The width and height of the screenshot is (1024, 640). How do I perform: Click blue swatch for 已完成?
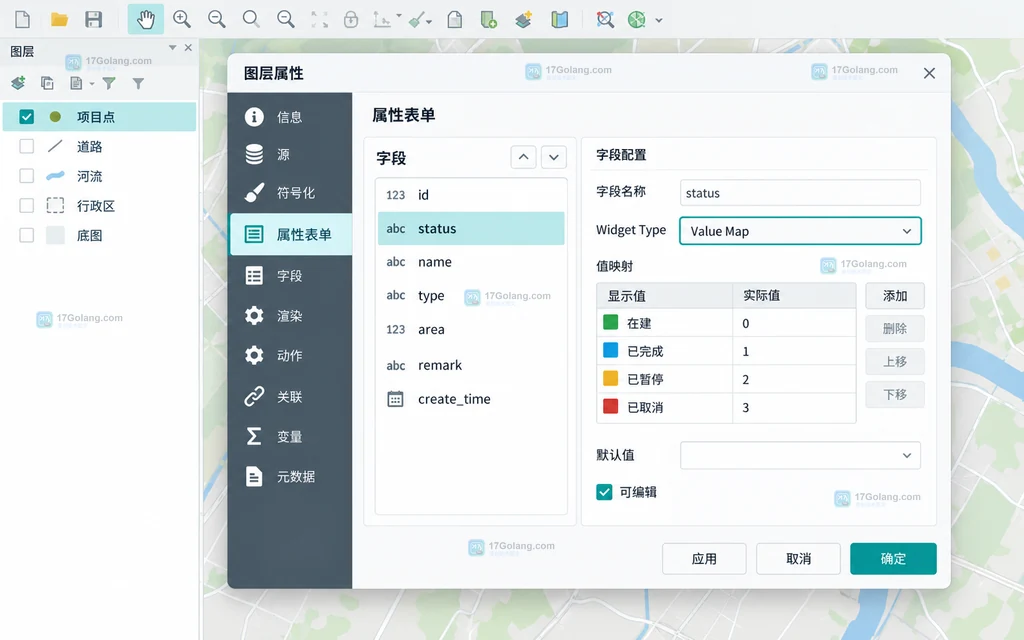click(611, 351)
